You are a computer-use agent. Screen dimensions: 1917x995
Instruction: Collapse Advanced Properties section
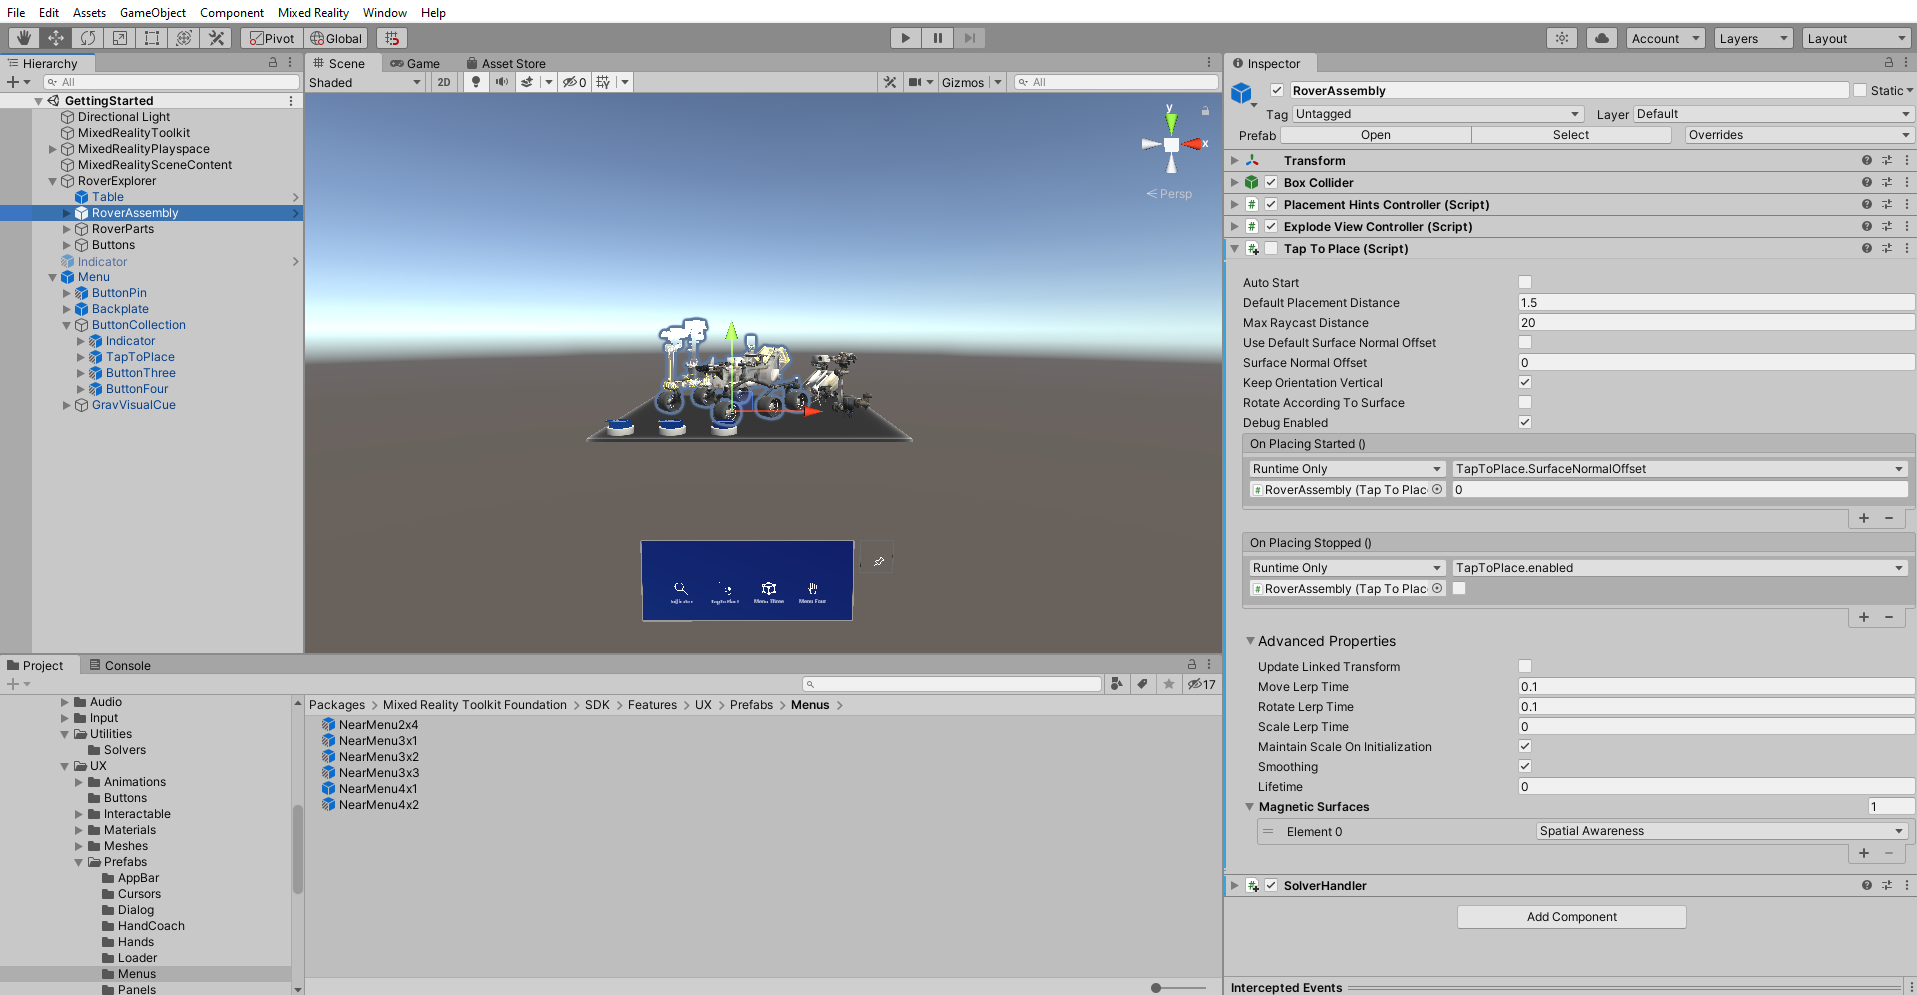point(1250,641)
